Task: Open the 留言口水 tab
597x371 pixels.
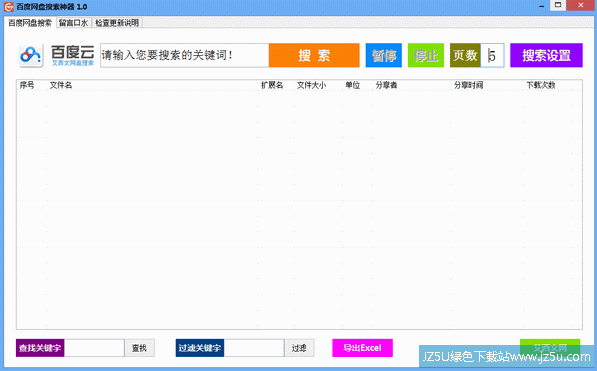Action: click(73, 23)
